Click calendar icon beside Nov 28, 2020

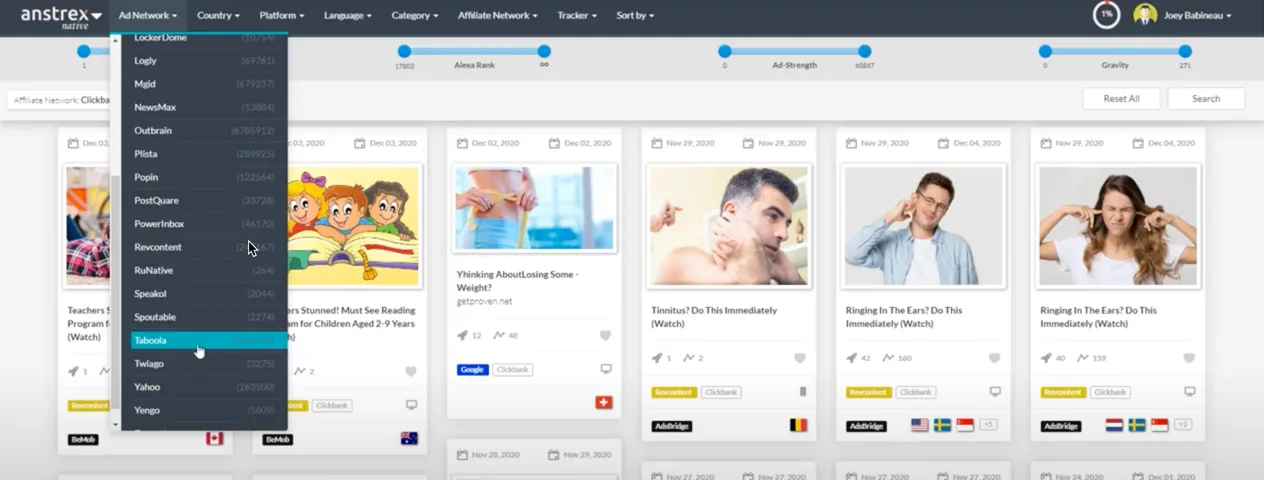point(462,454)
